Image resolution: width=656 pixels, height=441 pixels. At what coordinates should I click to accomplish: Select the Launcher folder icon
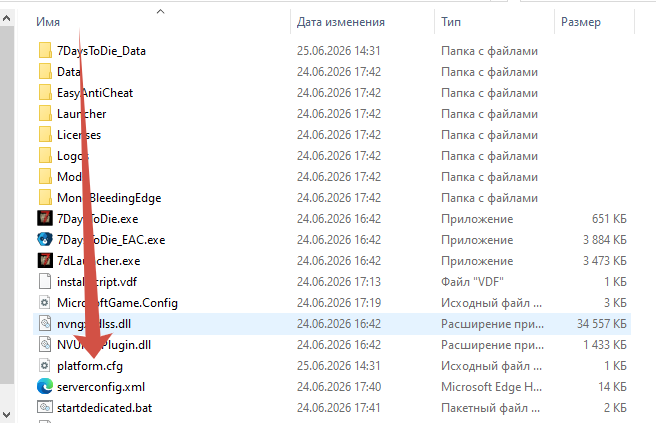click(45, 113)
